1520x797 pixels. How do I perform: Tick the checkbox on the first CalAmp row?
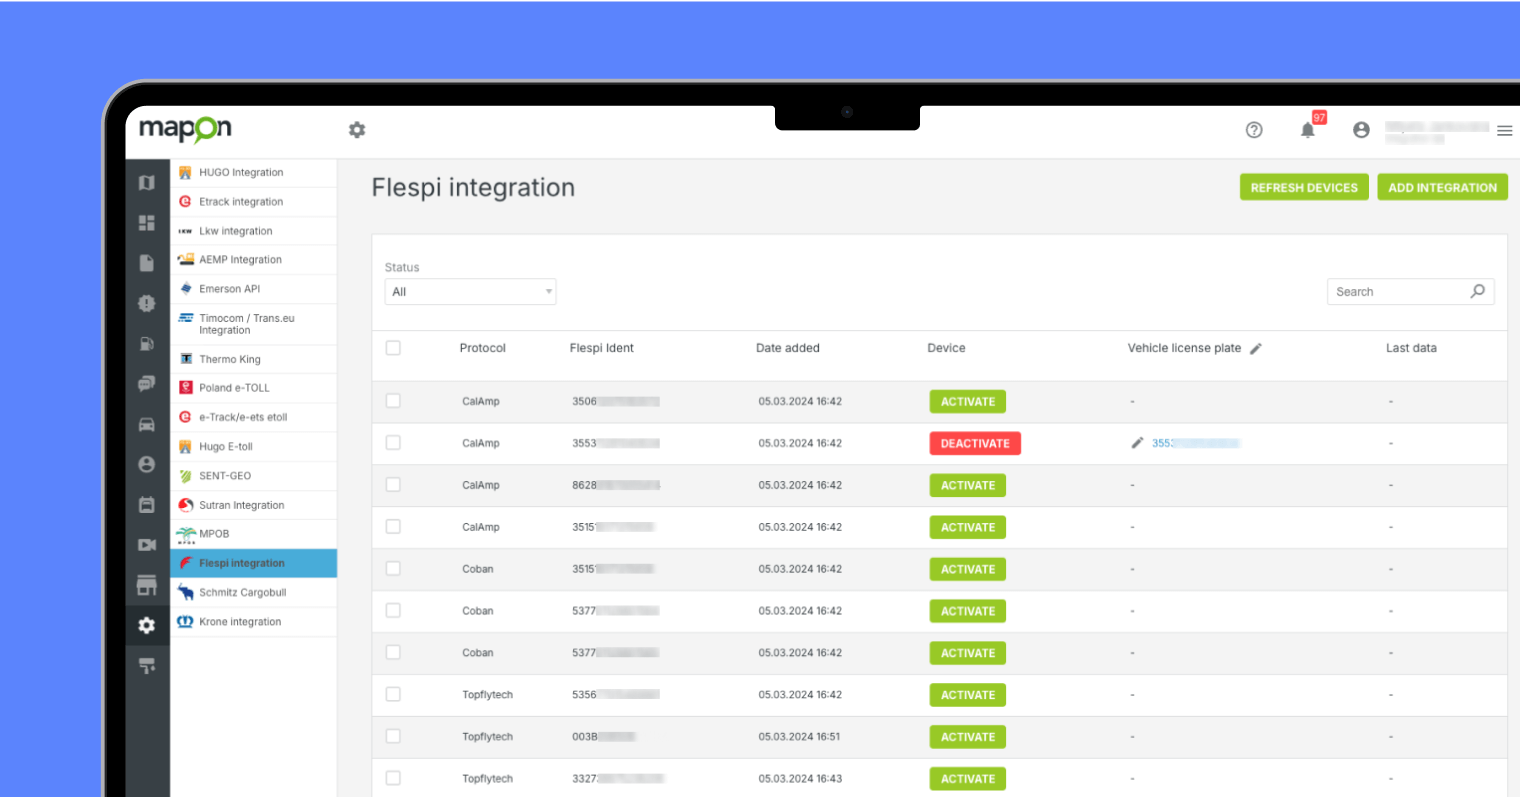(x=393, y=401)
